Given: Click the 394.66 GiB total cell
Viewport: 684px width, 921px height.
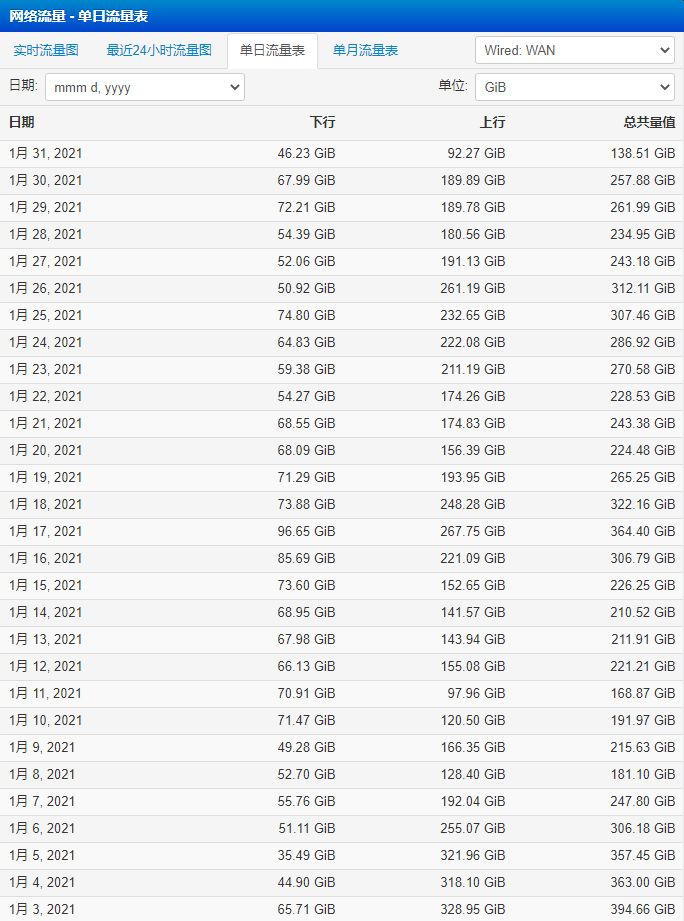Looking at the screenshot, I should pyautogui.click(x=642, y=910).
